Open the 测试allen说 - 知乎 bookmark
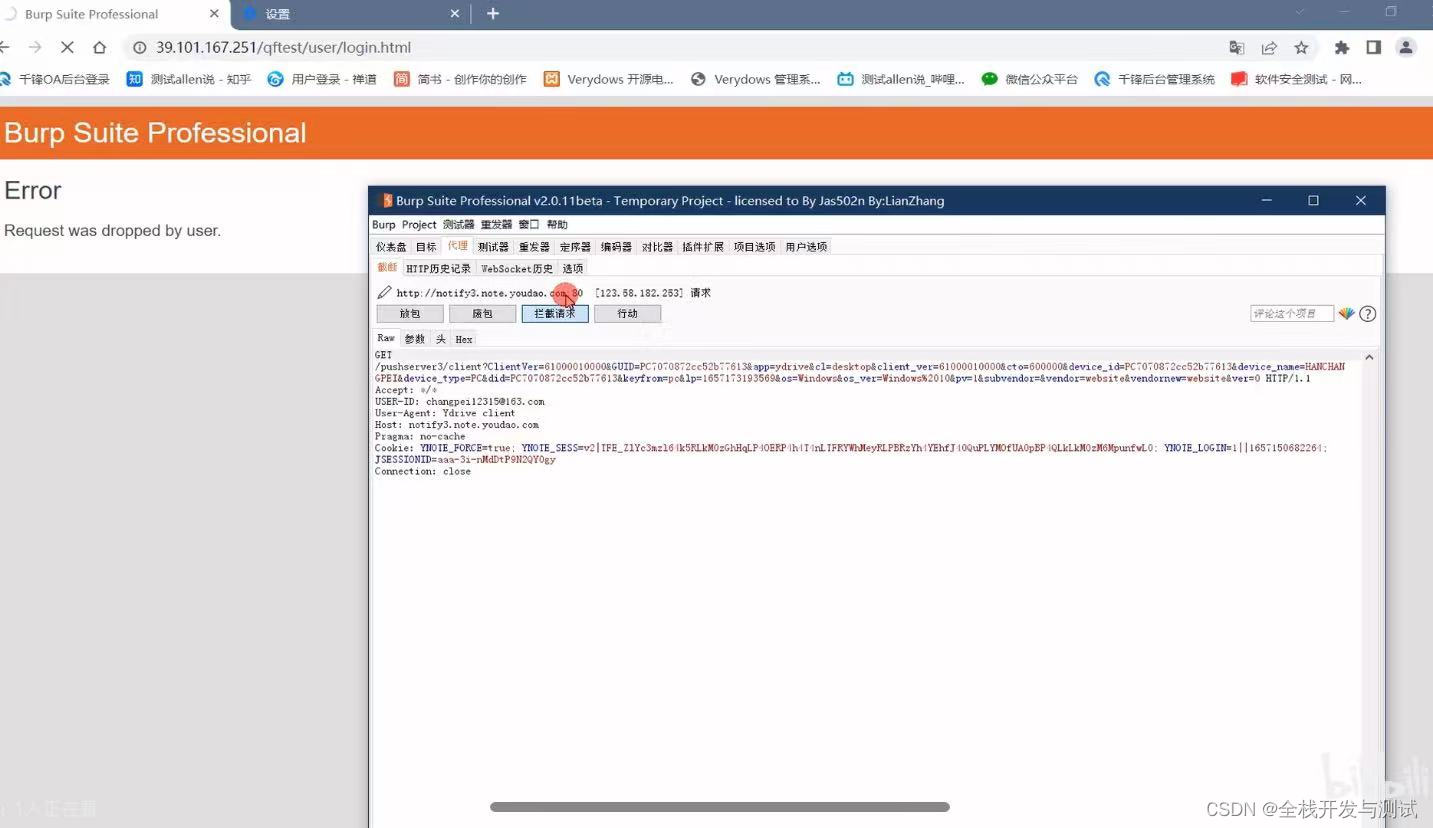1433x828 pixels. [189, 79]
